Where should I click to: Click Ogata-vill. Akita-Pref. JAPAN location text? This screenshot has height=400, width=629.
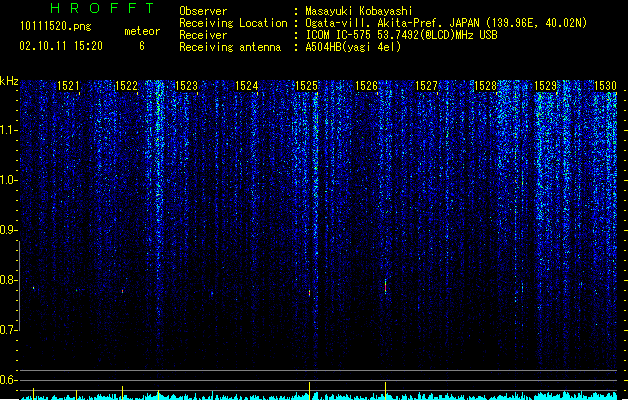click(446, 23)
